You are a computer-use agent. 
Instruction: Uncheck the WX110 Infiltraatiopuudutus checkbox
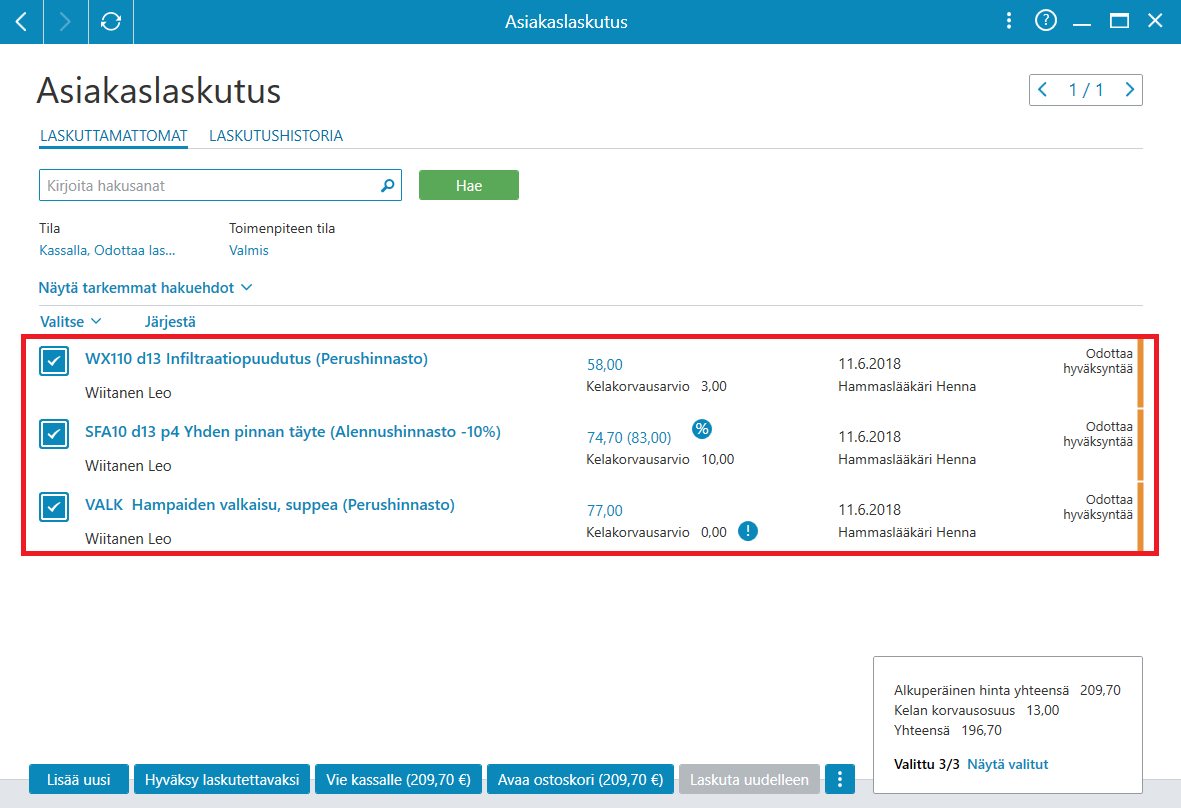(x=54, y=361)
